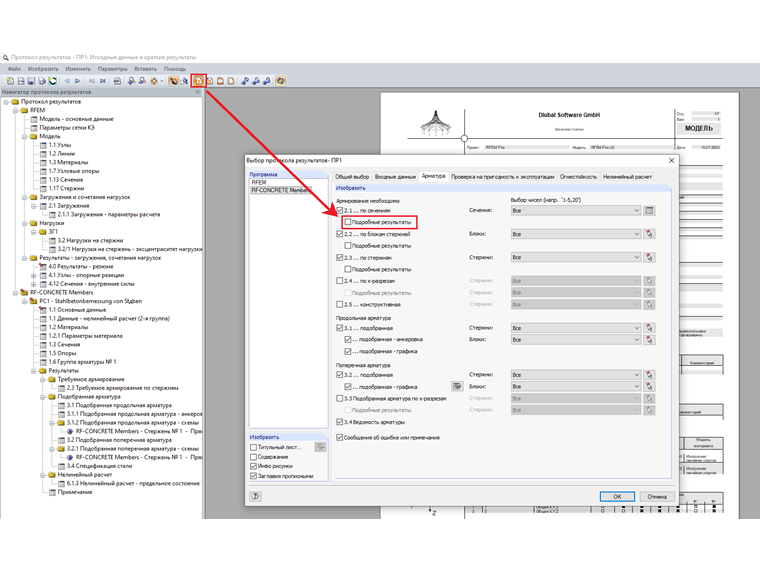Open the Файл menu
The image size is (760, 571).
pyautogui.click(x=14, y=69)
